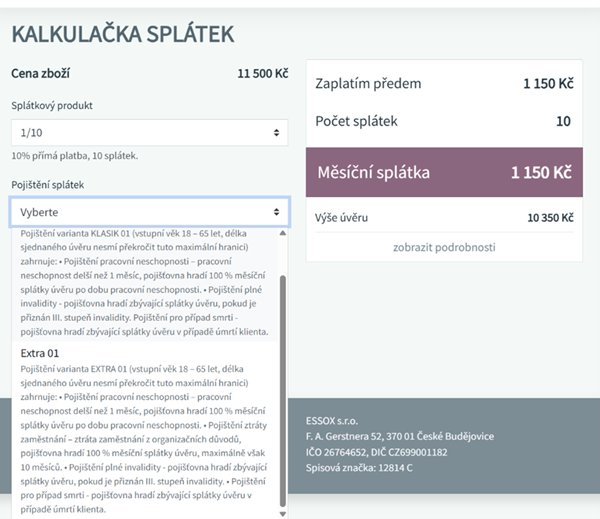This screenshot has width=600, height=519.
Task: Click the Splátkový produkt field label
Action: 53,105
